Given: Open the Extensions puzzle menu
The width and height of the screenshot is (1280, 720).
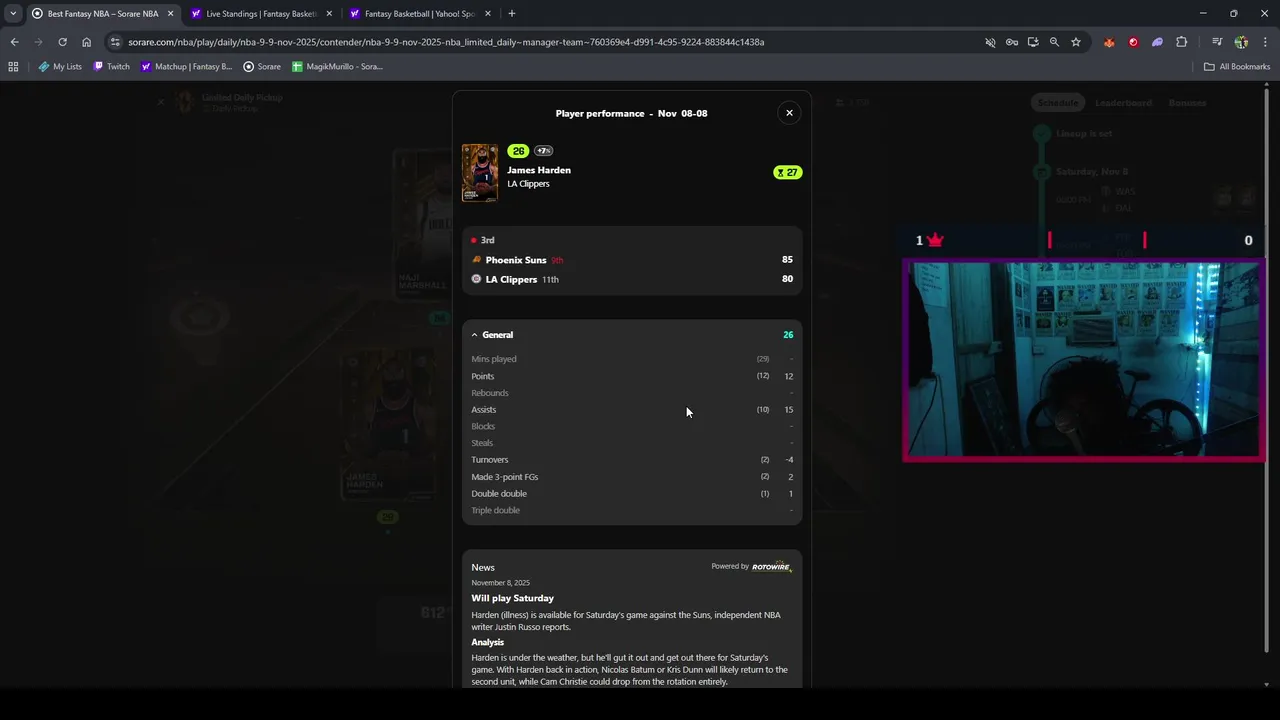Looking at the screenshot, I should click(1182, 42).
